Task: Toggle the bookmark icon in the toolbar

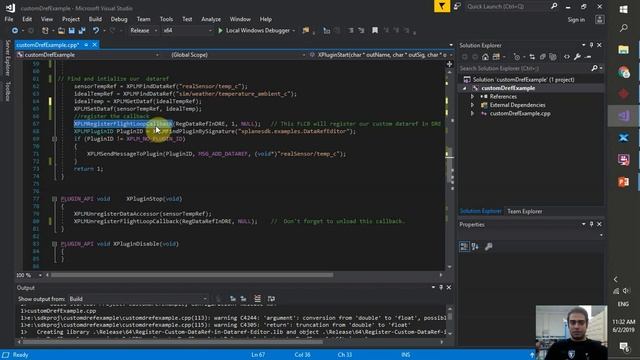Action: 375,31
